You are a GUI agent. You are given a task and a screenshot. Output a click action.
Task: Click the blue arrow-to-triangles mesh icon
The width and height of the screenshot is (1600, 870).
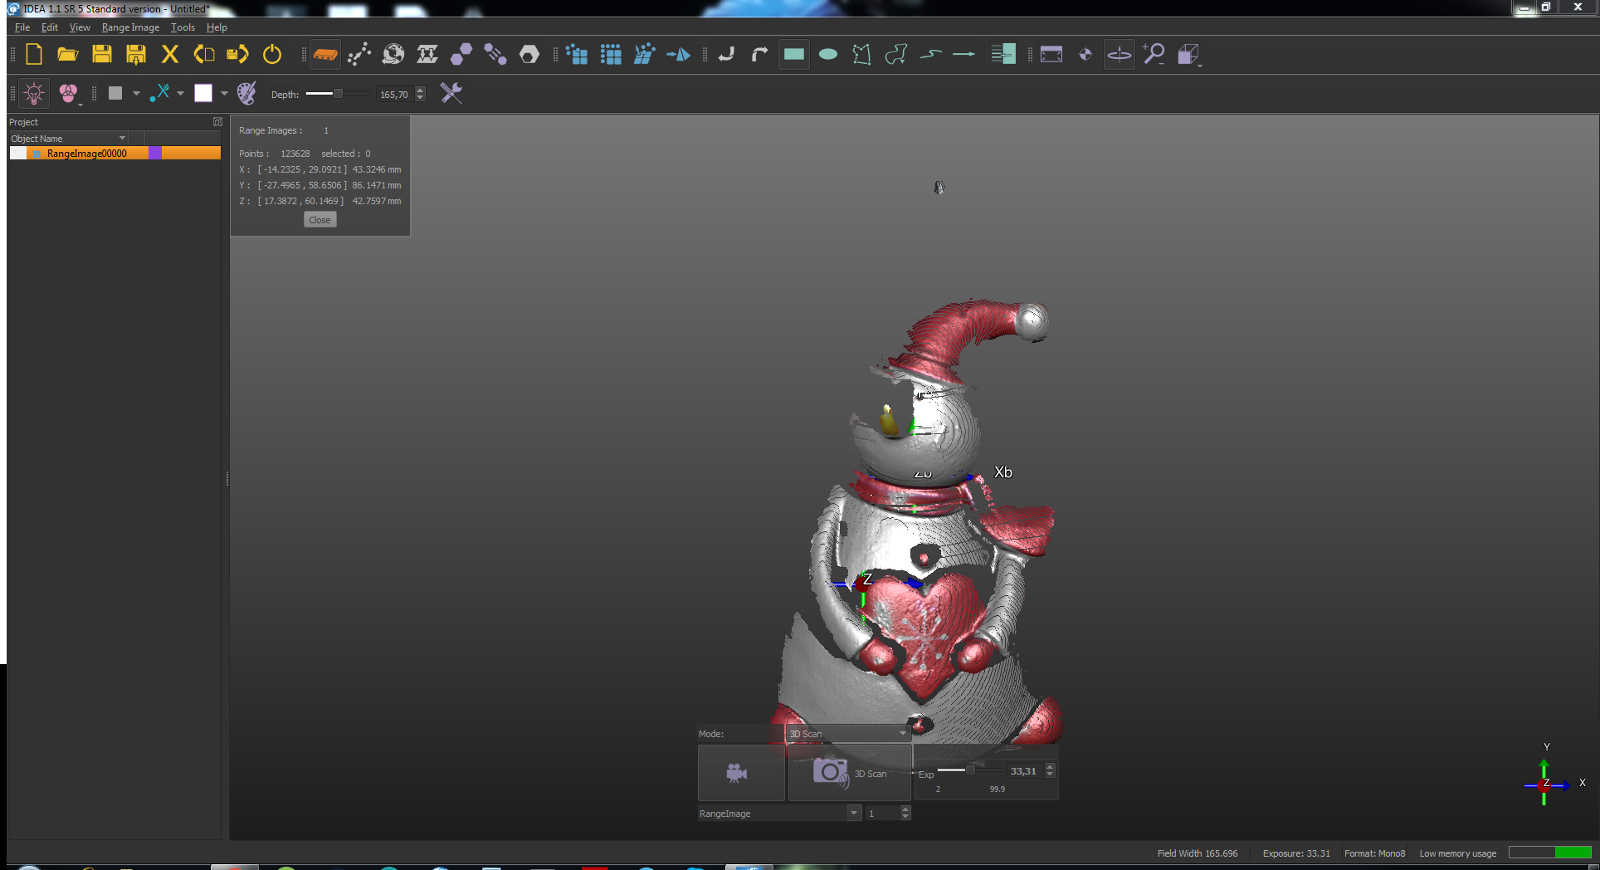click(x=679, y=54)
